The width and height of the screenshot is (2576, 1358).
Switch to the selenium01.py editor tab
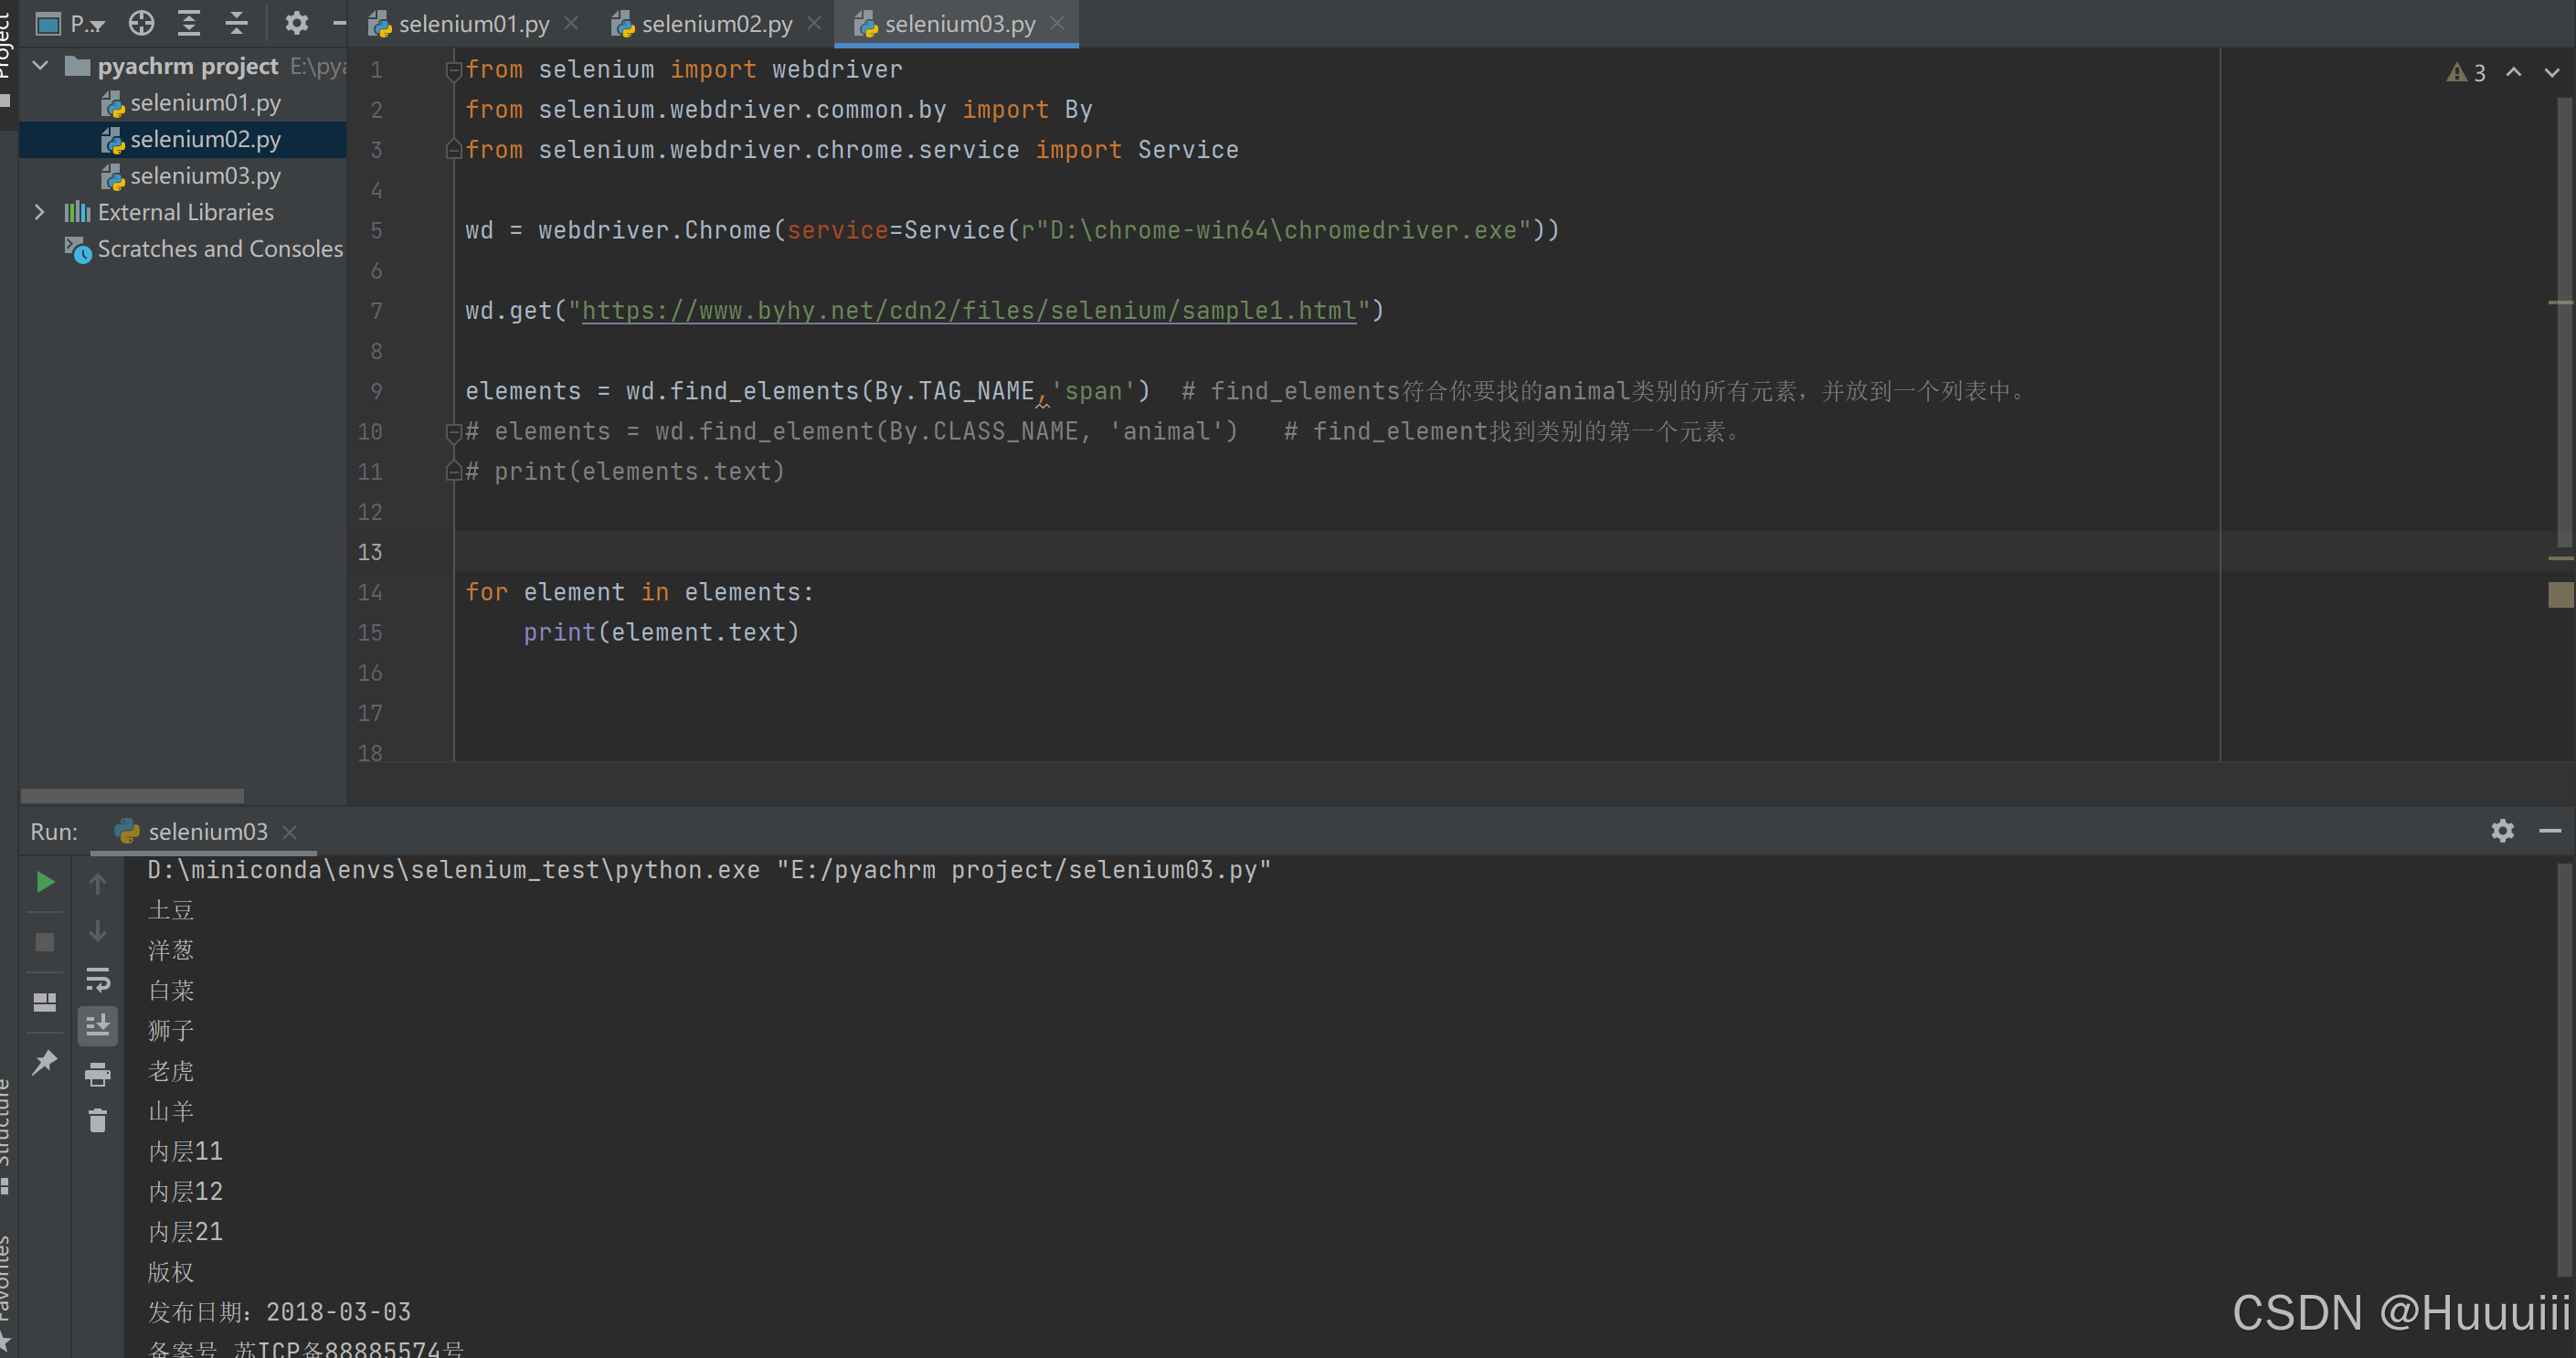tap(472, 23)
